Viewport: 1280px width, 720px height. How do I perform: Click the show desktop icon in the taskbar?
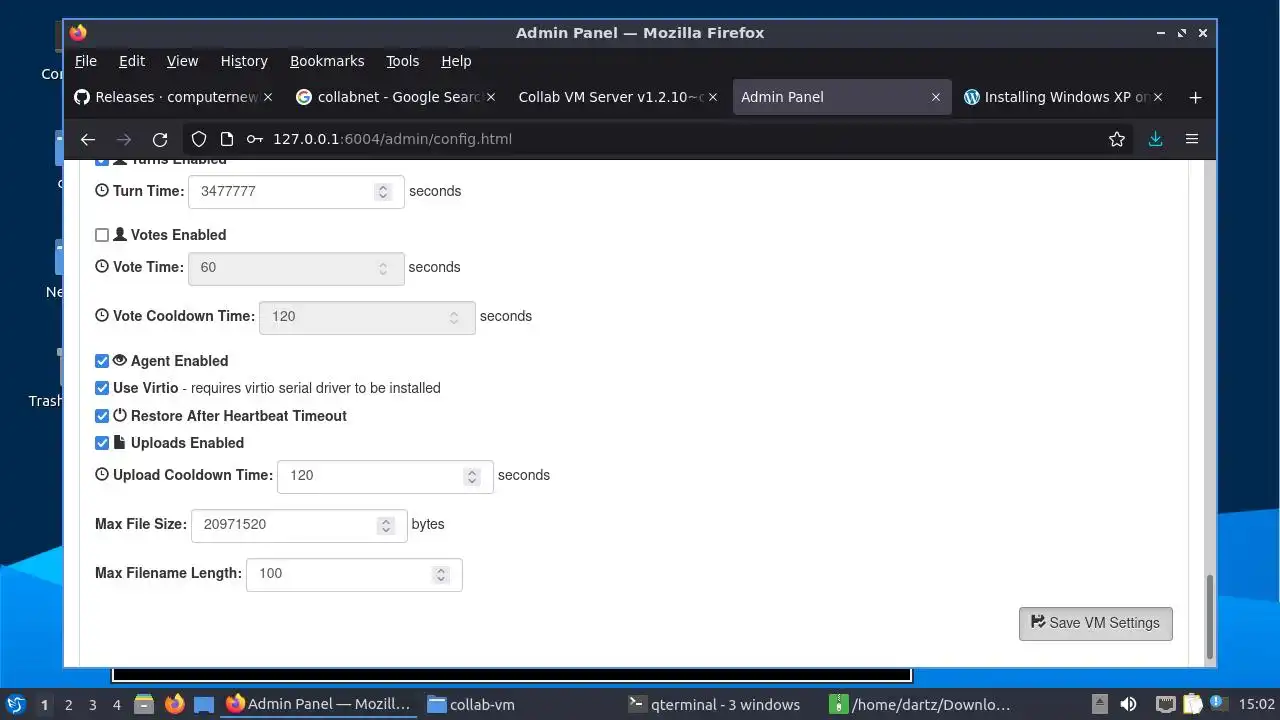point(204,704)
